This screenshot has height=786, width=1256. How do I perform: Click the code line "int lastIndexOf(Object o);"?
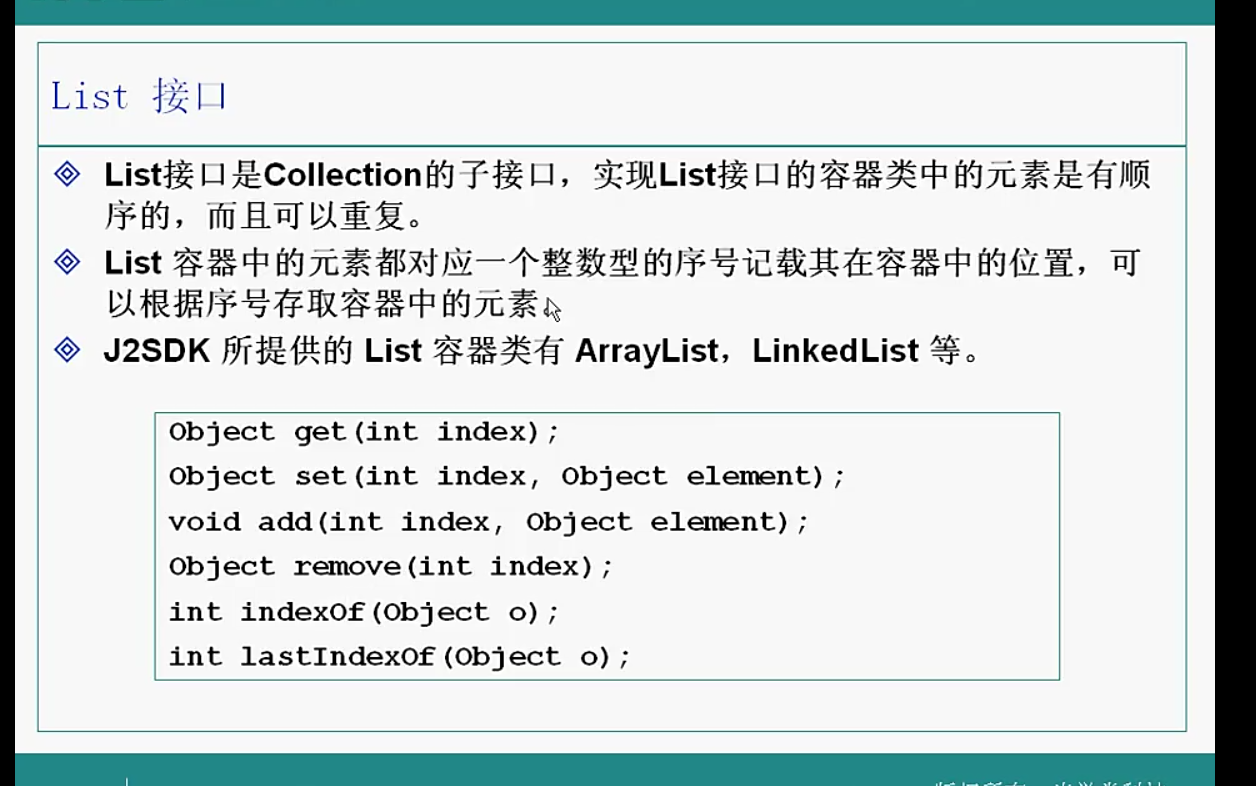400,657
